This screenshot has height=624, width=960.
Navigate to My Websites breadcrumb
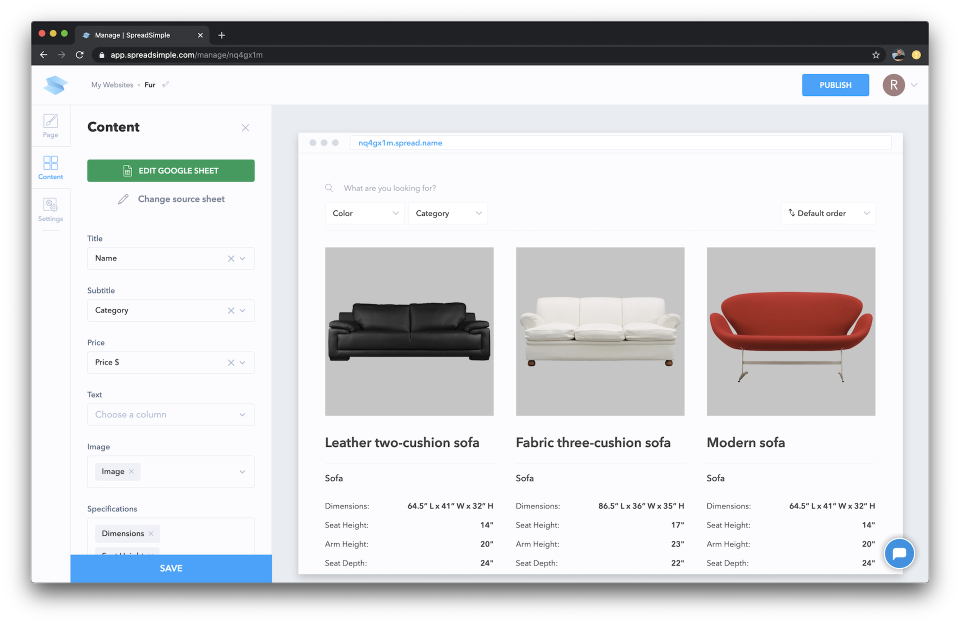tap(111, 85)
